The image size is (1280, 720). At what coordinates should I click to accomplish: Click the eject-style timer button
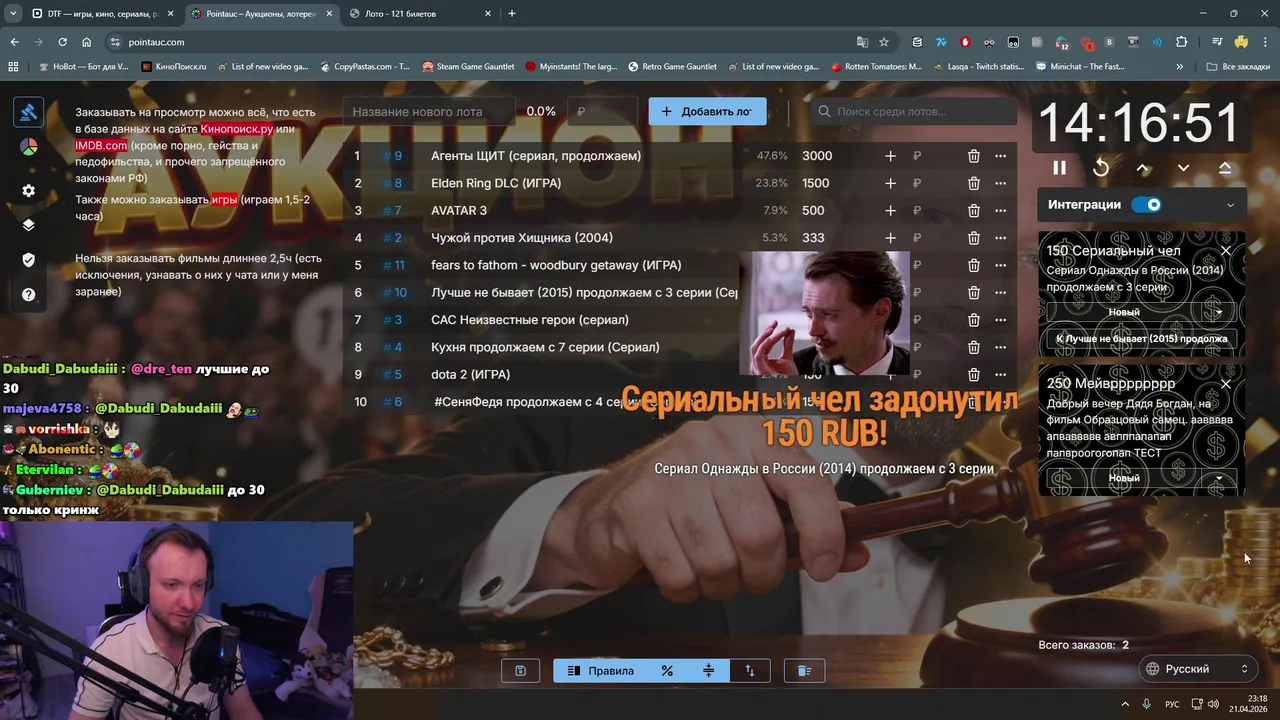pos(1225,168)
